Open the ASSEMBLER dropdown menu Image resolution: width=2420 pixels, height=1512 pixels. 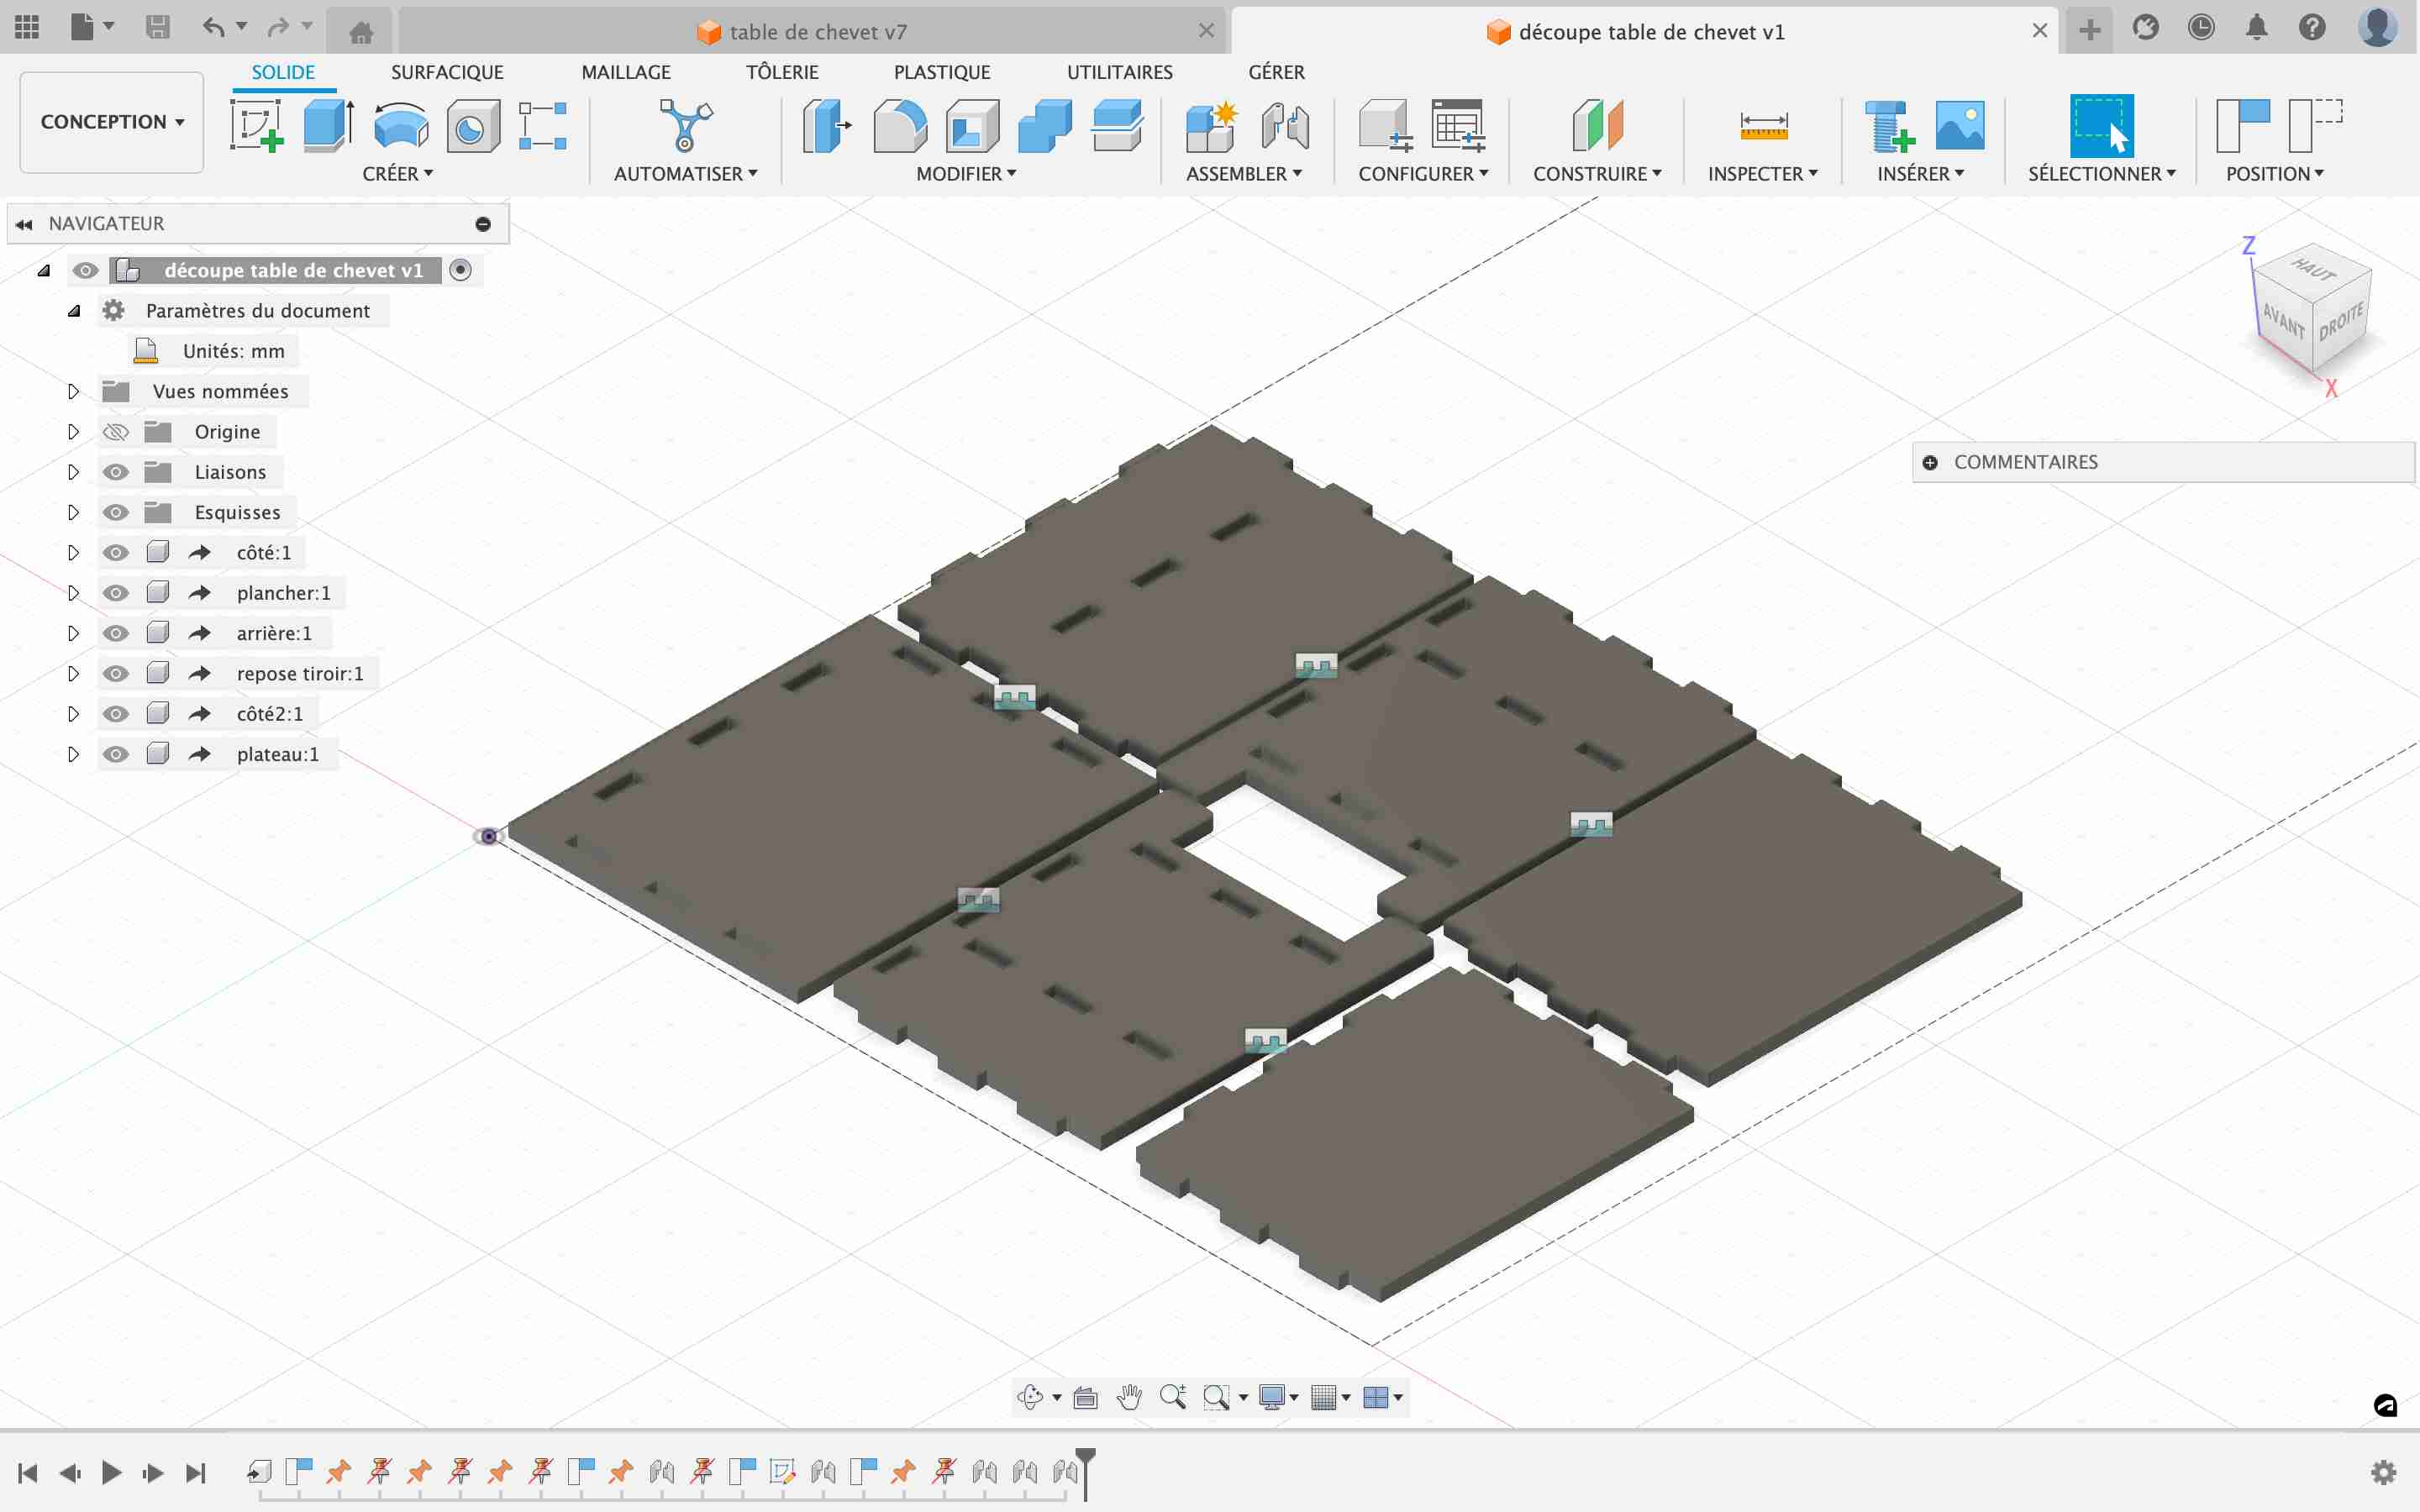(x=1244, y=174)
